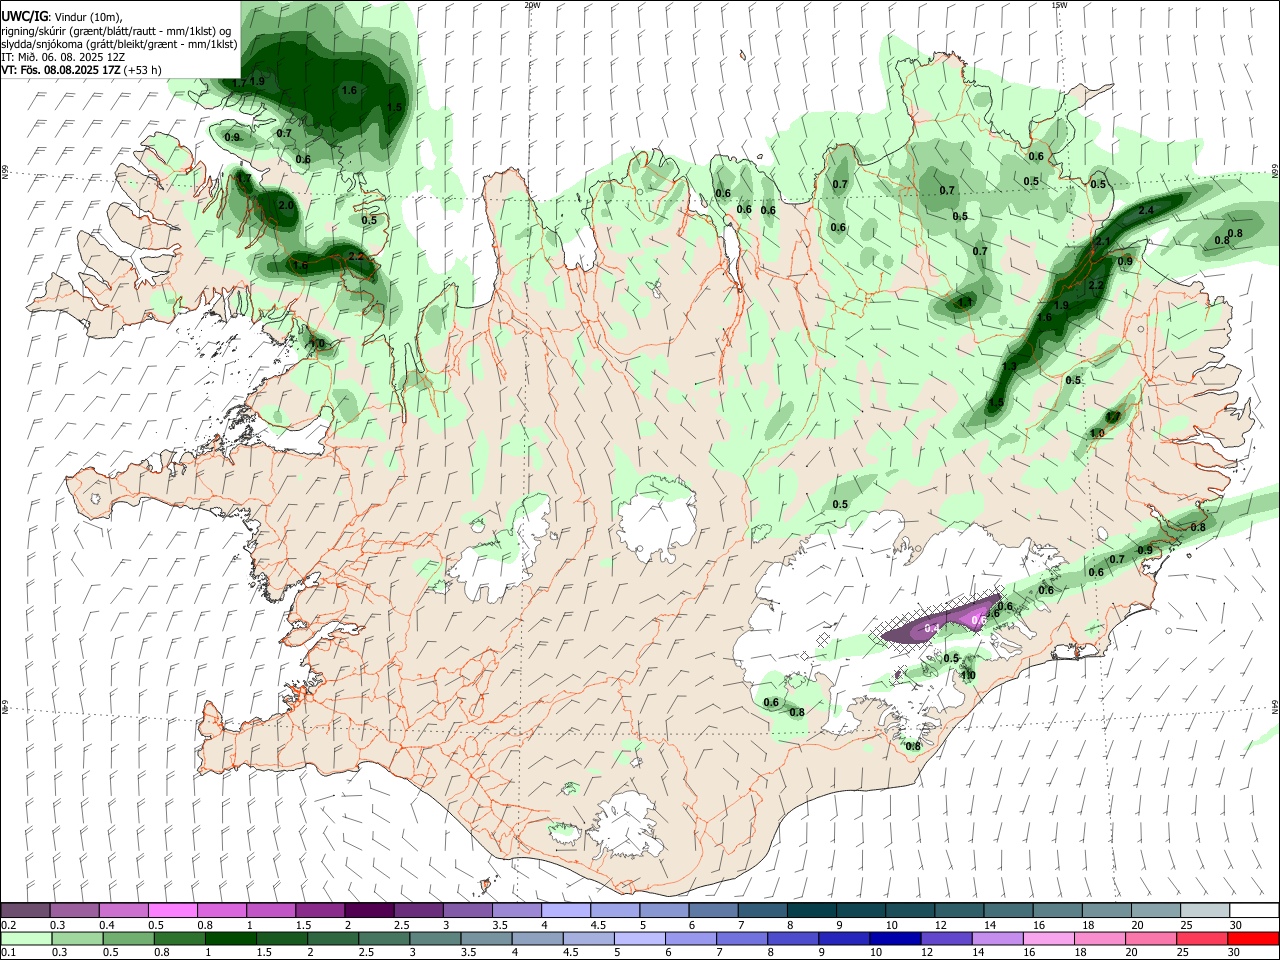This screenshot has width=1280, height=960.
Task: Click the 1.1 precipitation value label
Action: [x=965, y=301]
